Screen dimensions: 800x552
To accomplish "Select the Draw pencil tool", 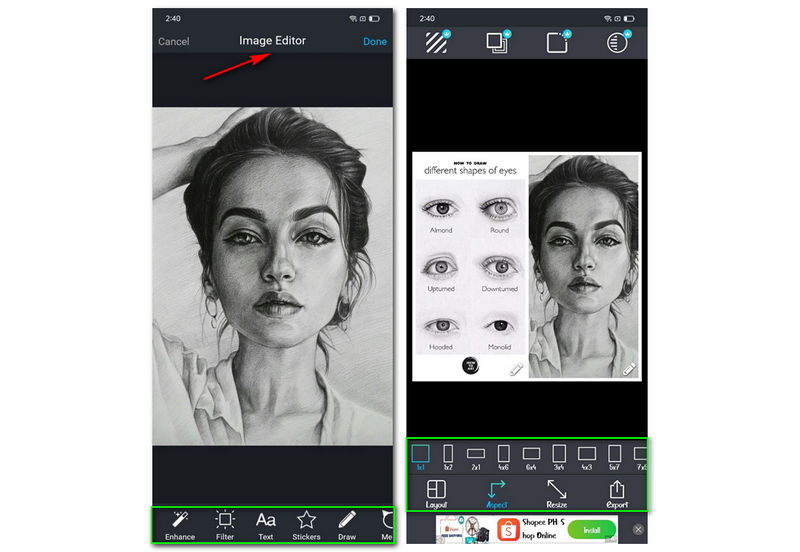I will tap(347, 524).
